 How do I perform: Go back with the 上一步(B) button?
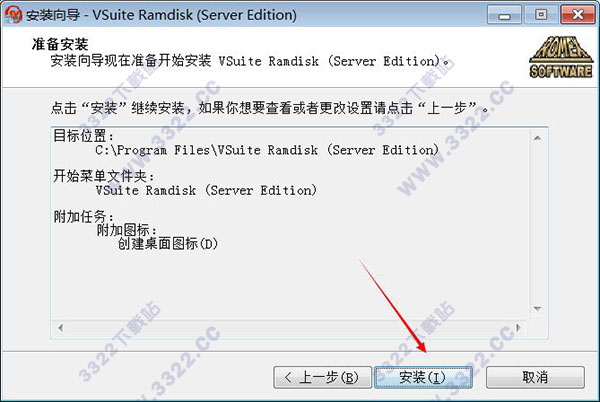point(323,378)
